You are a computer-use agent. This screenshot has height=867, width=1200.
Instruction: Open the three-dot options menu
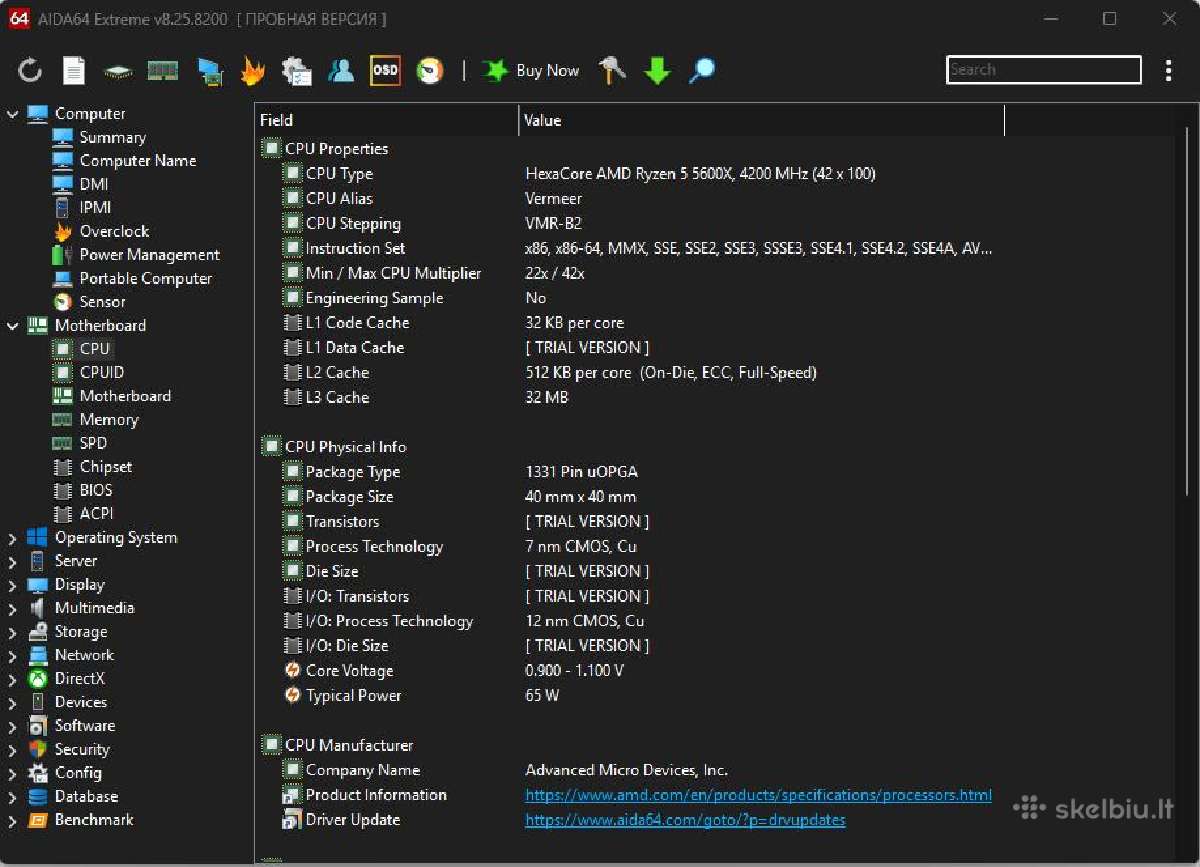click(1168, 70)
